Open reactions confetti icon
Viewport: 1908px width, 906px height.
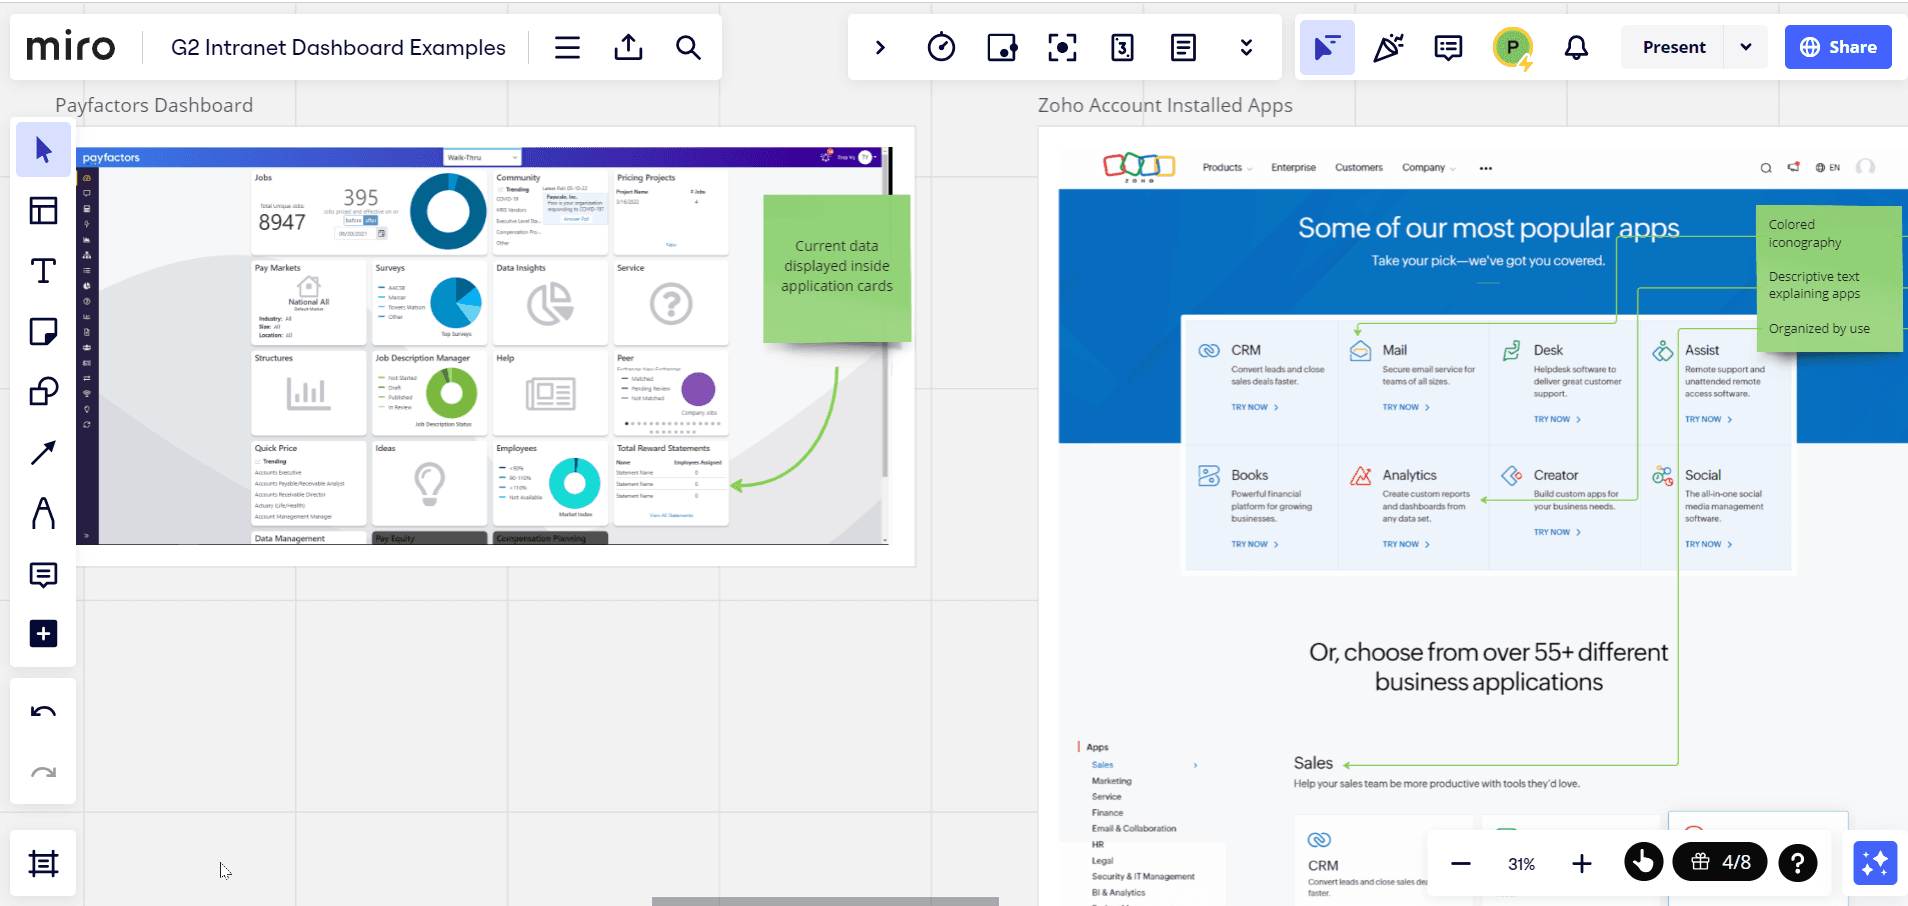pos(1388,47)
